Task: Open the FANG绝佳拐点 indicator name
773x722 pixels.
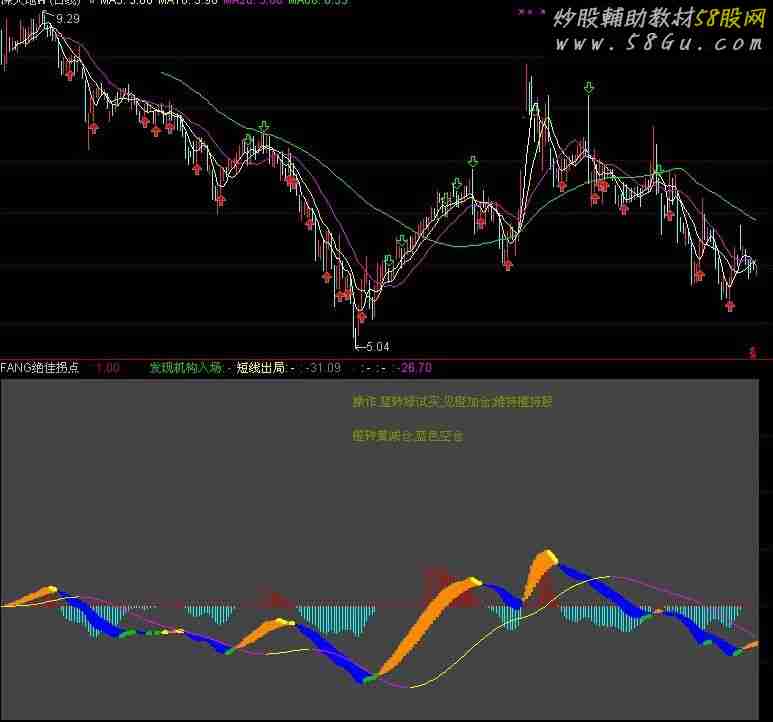Action: [x=40, y=368]
